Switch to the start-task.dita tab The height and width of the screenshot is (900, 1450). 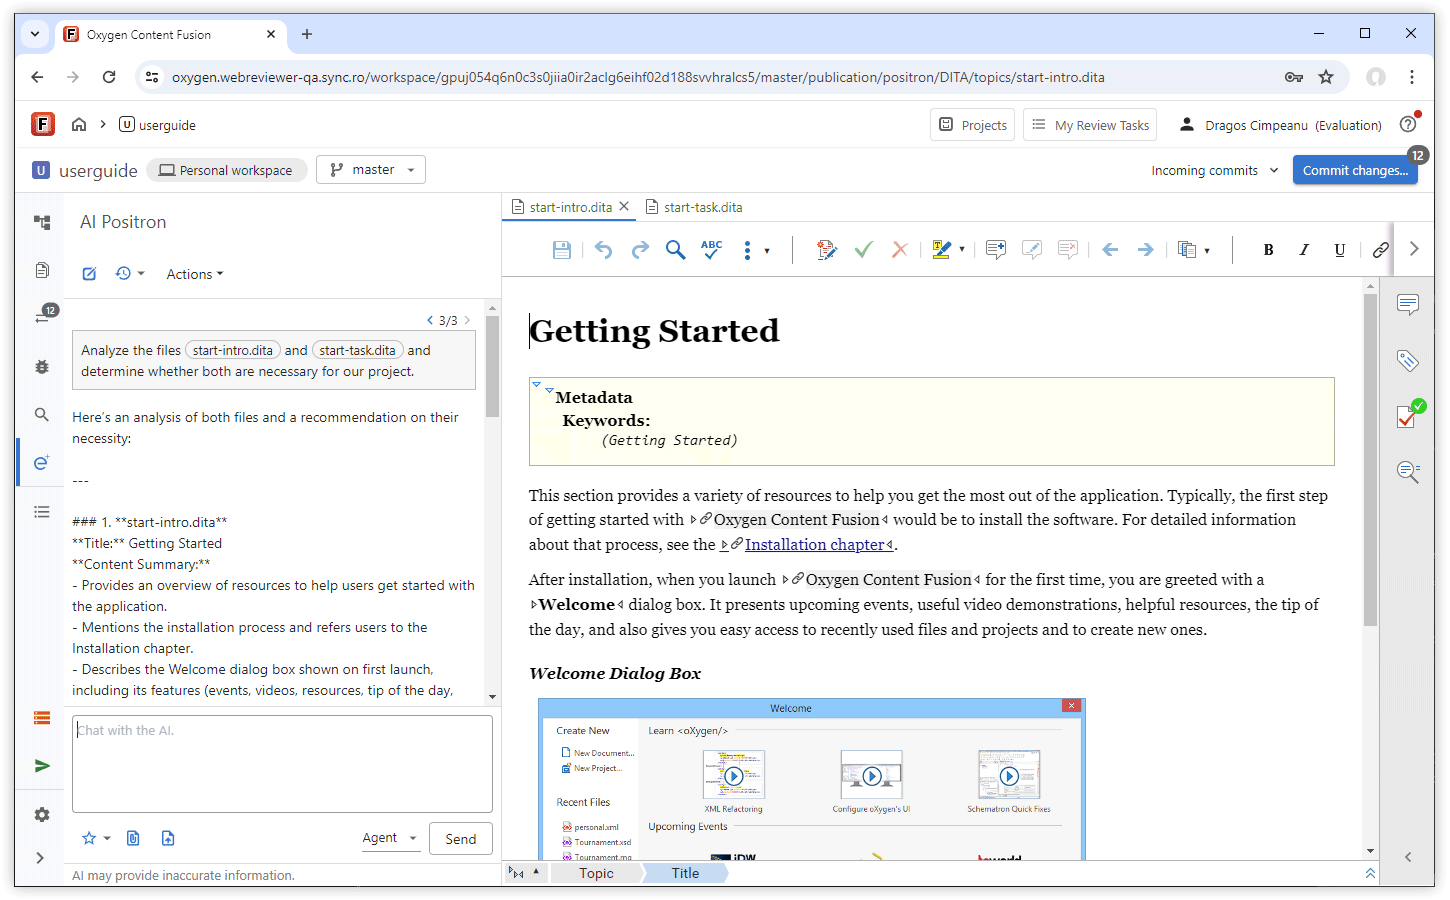click(694, 207)
